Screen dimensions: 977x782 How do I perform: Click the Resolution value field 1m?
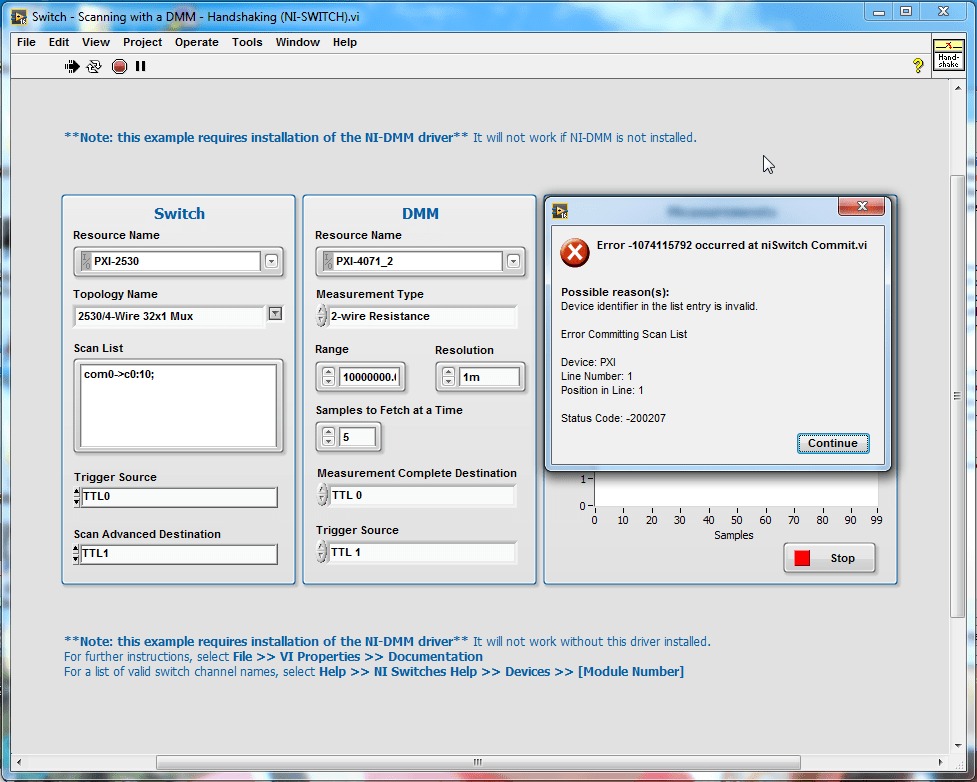point(489,377)
